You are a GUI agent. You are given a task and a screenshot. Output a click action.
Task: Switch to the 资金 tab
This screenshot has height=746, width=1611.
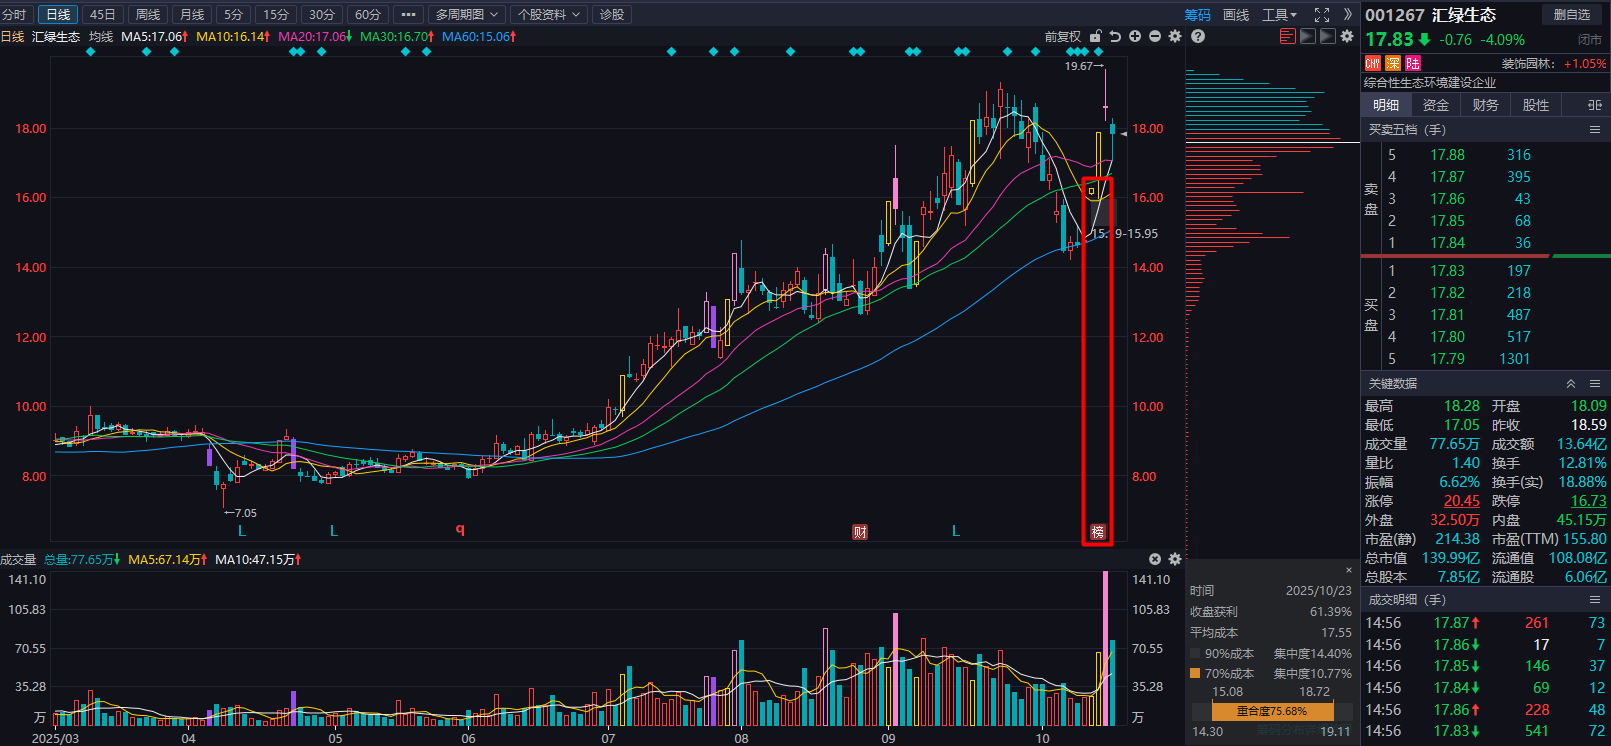coord(1436,105)
